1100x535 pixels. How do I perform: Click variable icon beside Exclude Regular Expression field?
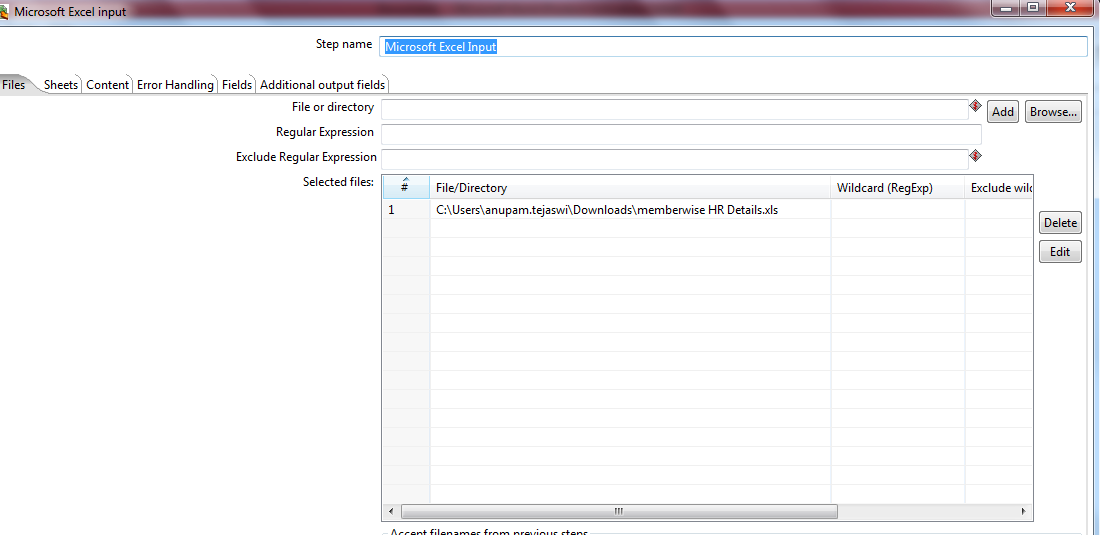pos(975,156)
